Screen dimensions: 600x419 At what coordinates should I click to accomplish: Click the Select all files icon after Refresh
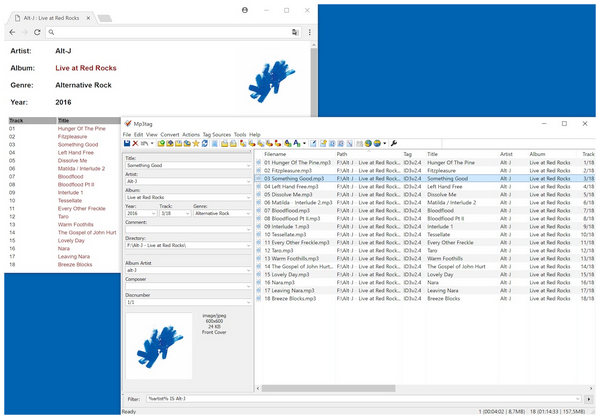215,143
